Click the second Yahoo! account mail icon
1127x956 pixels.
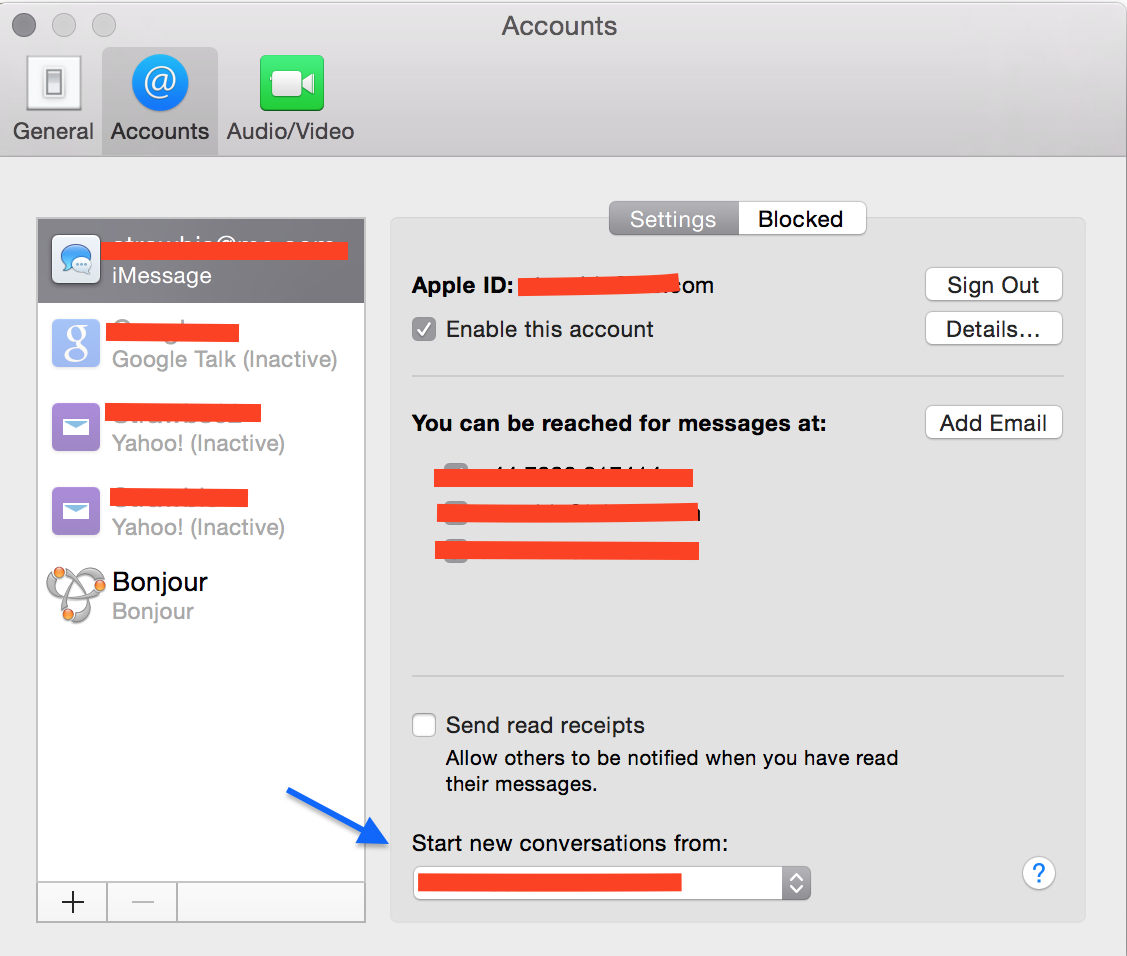tap(75, 511)
